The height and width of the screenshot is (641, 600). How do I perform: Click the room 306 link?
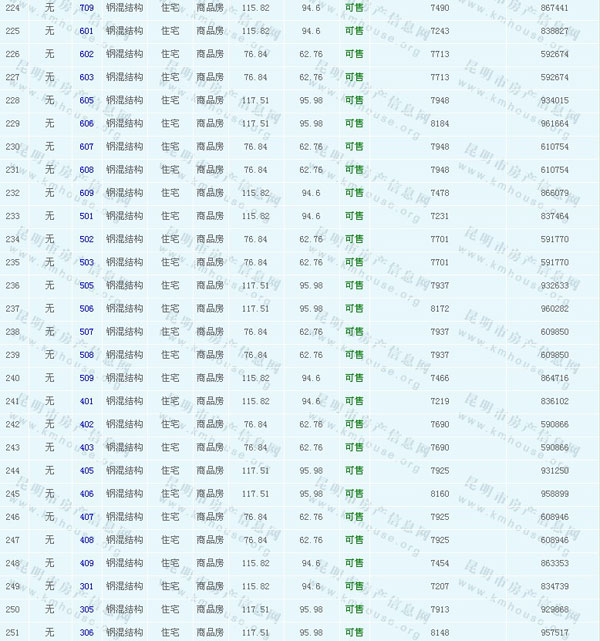(86, 633)
